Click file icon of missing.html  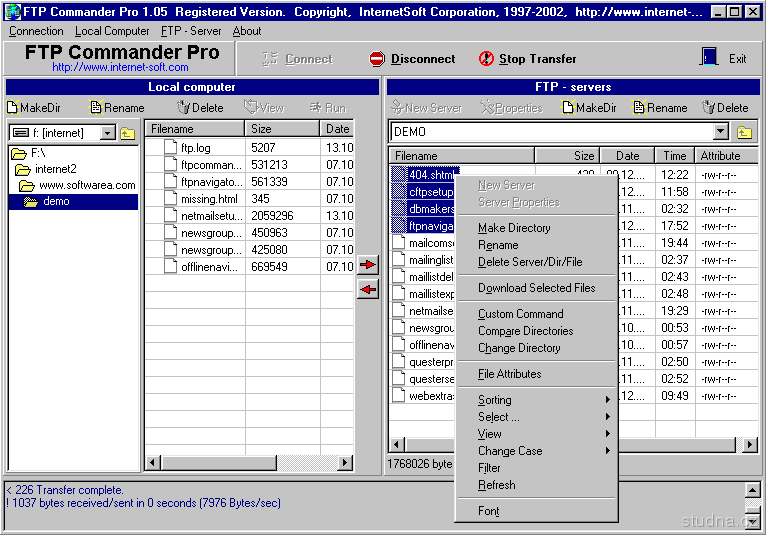pos(170,198)
